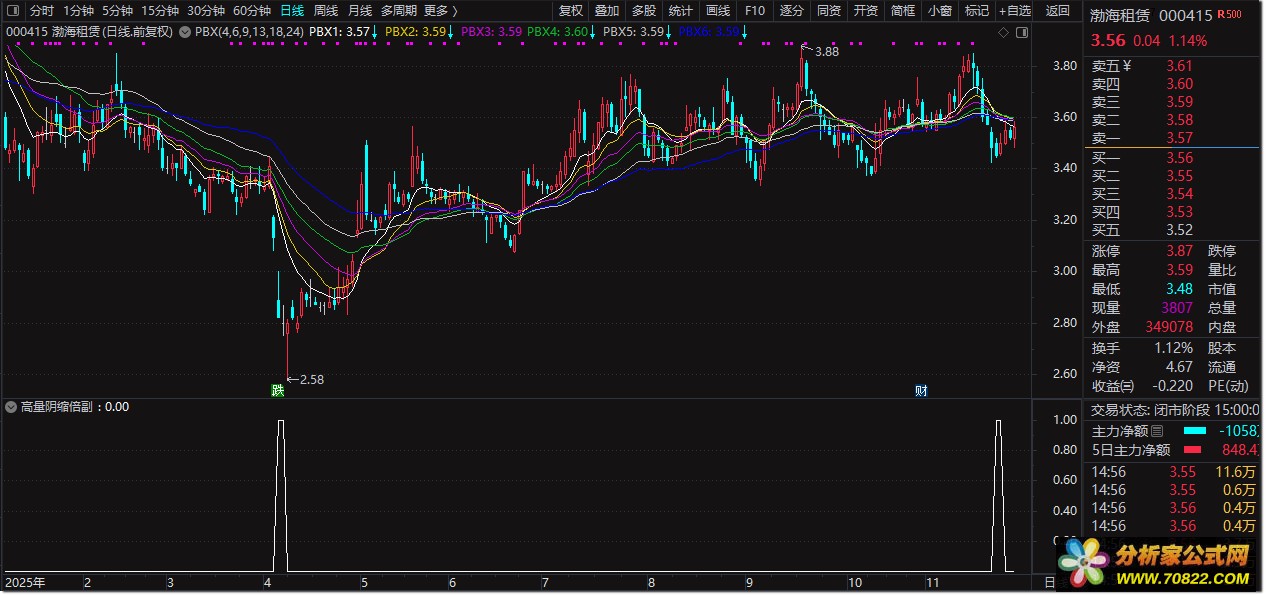Click the 日 label at timeline end

tap(1048, 582)
